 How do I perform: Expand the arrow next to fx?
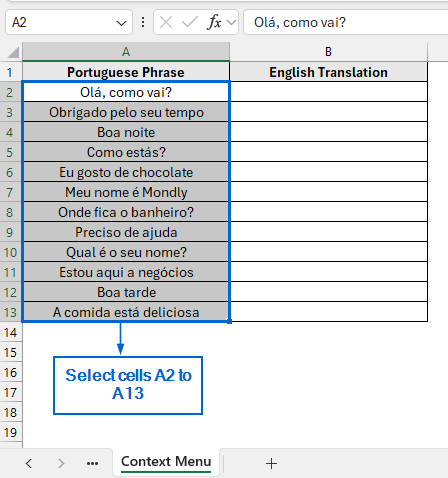(231, 23)
